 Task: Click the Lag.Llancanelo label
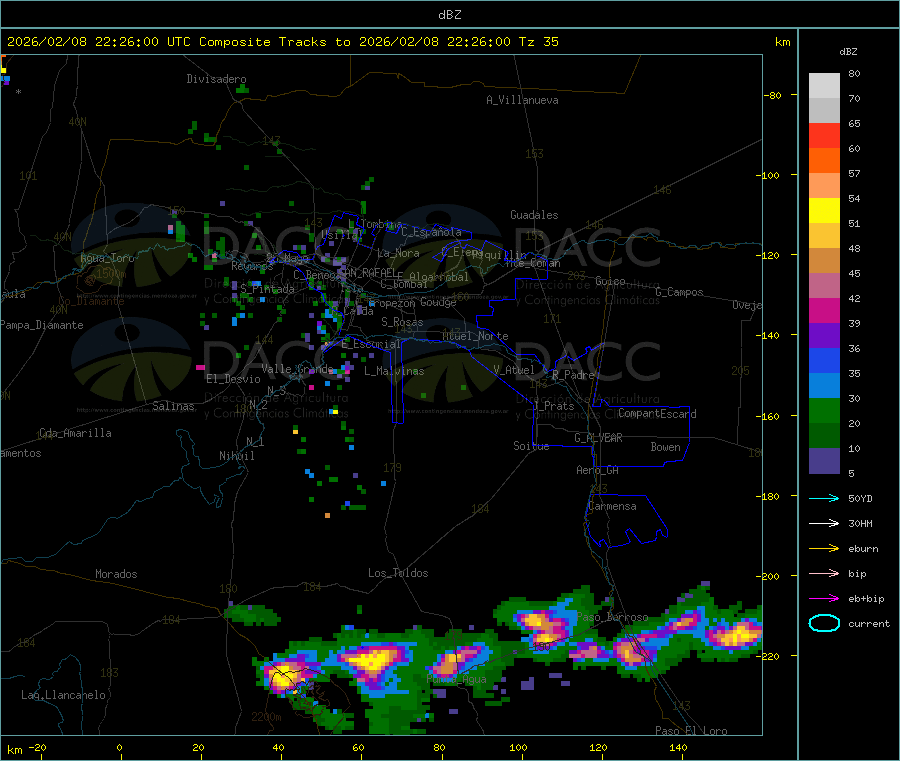pyautogui.click(x=63, y=695)
